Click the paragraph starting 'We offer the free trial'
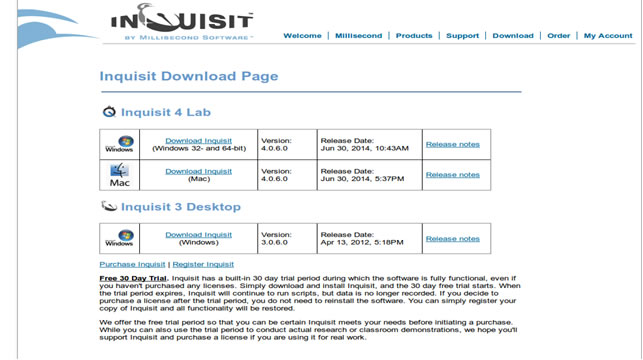Viewport: 643px width, 360px height. click(x=308, y=330)
